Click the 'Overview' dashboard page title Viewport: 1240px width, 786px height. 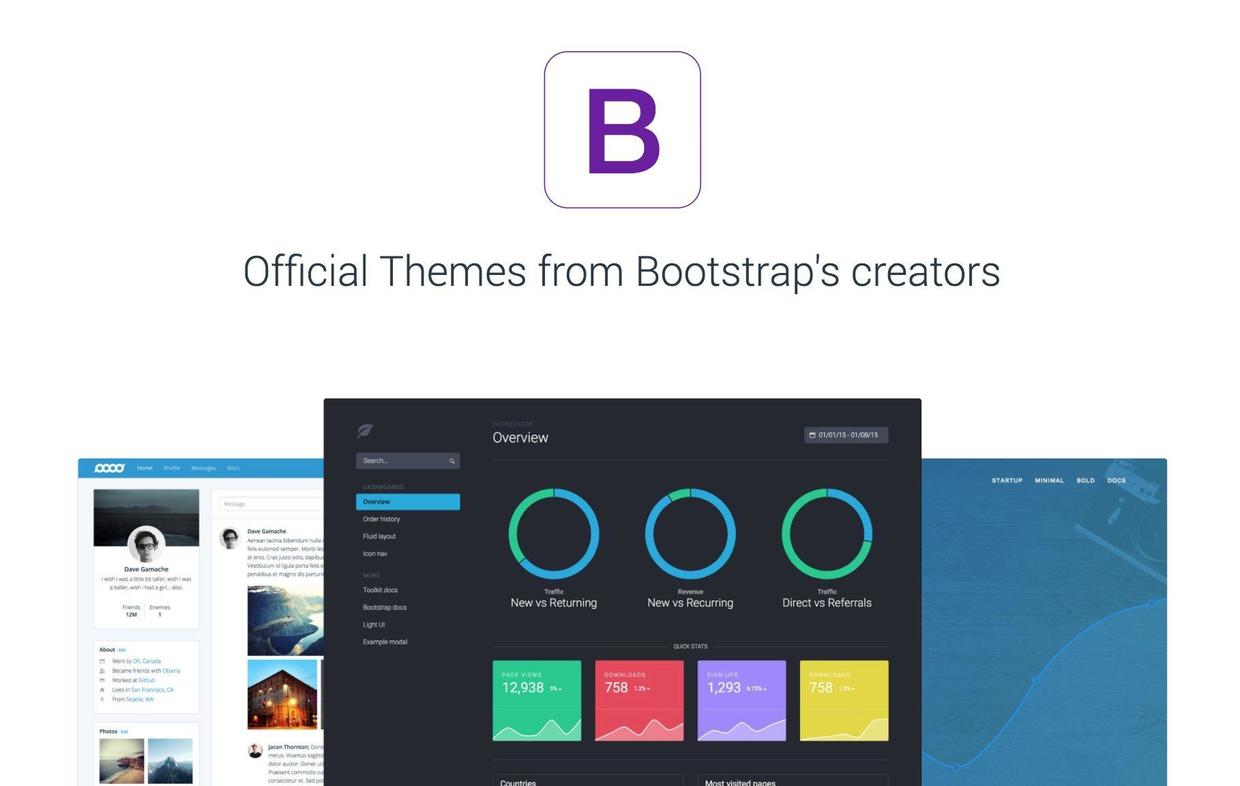click(x=520, y=438)
